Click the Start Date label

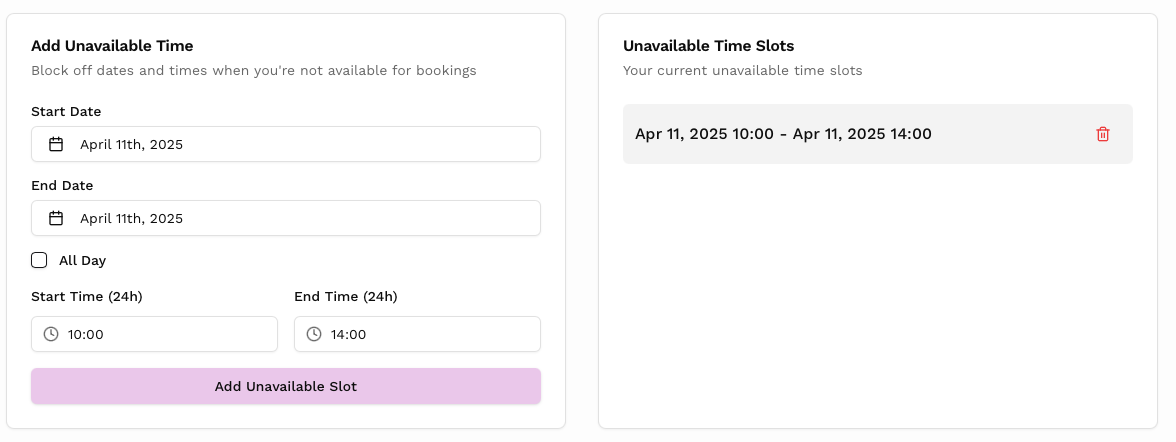click(x=66, y=111)
